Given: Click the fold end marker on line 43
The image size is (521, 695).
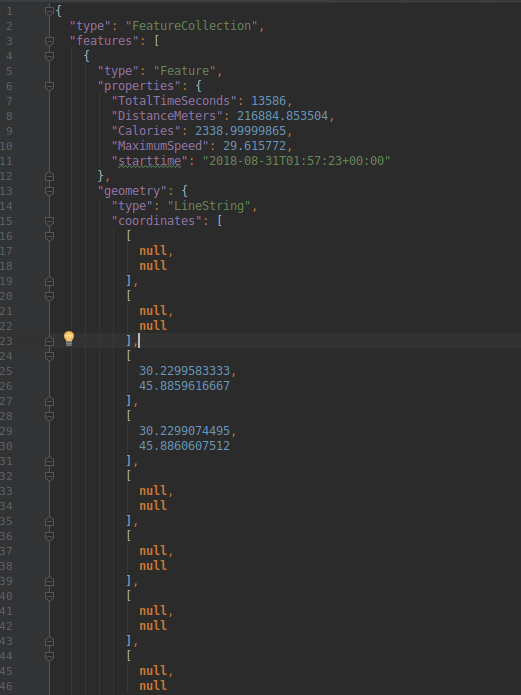Looking at the screenshot, I should (50, 641).
